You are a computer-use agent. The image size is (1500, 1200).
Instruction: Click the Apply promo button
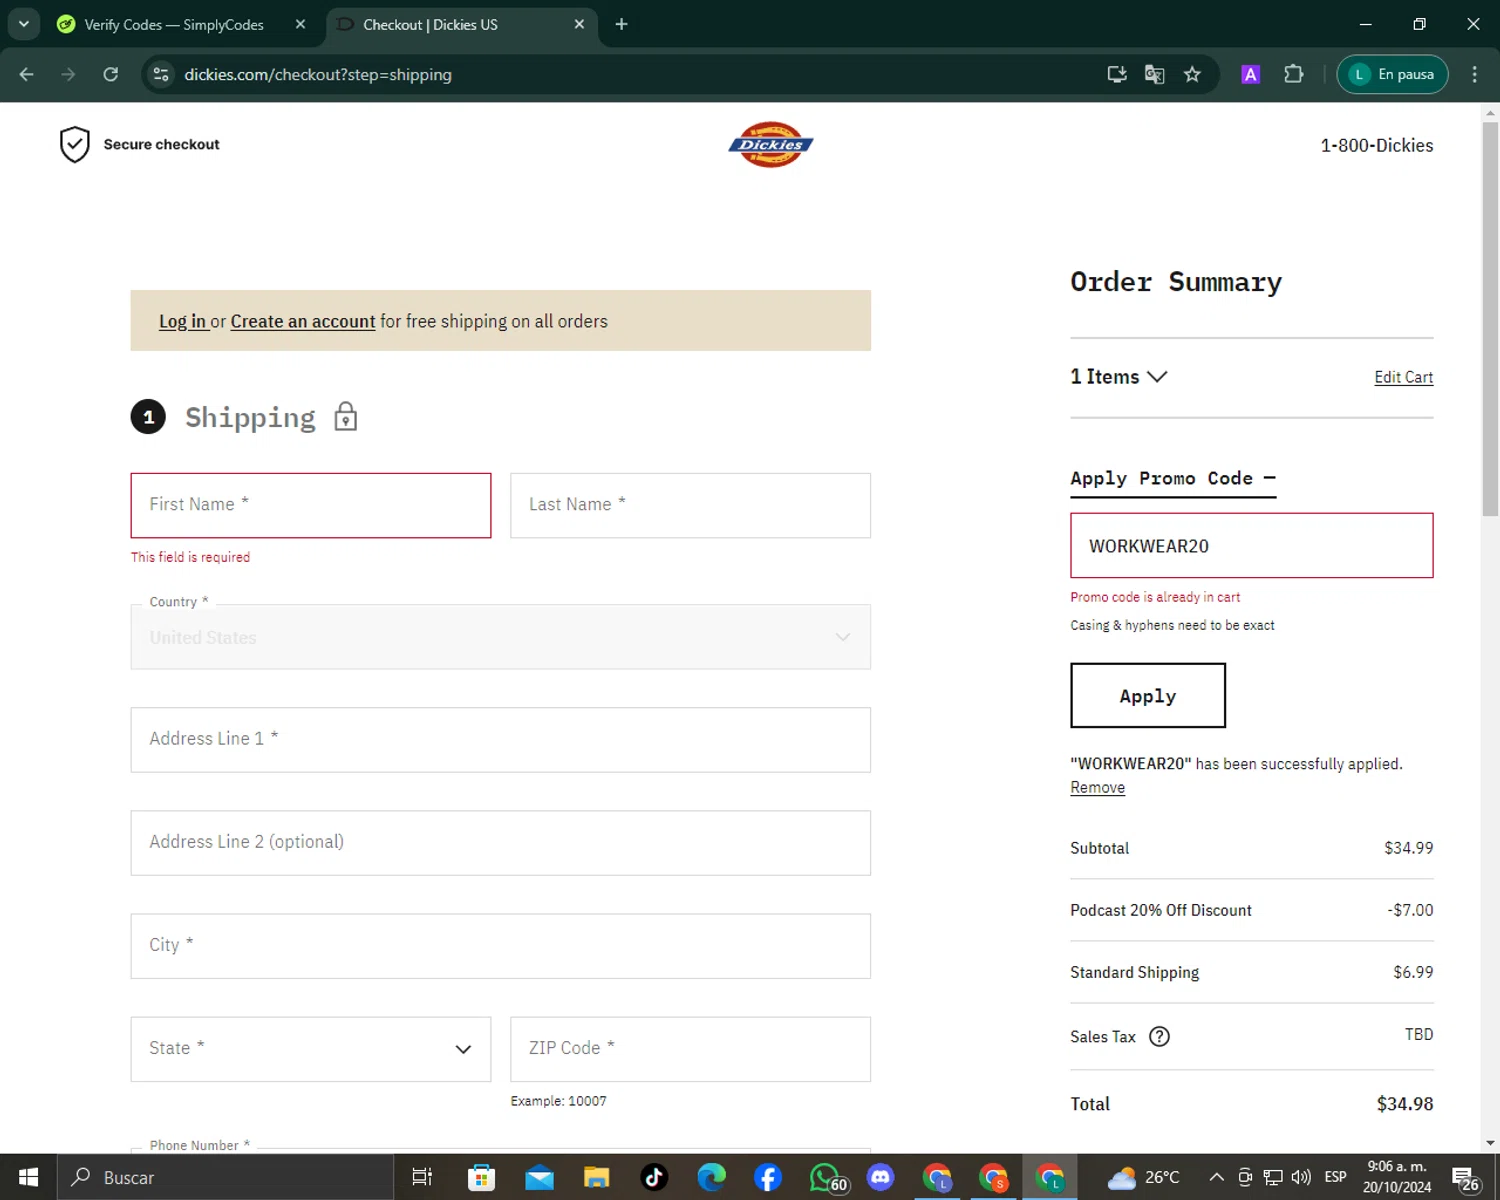click(x=1148, y=695)
